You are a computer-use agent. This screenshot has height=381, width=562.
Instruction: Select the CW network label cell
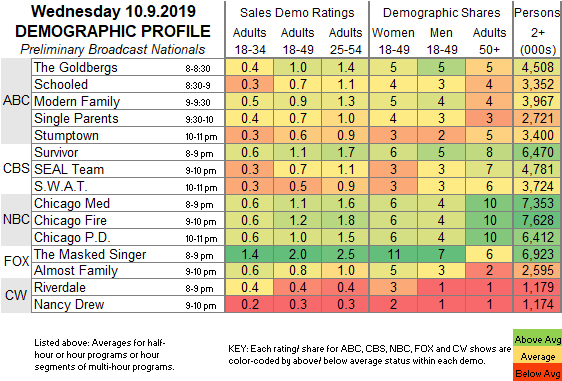16,295
